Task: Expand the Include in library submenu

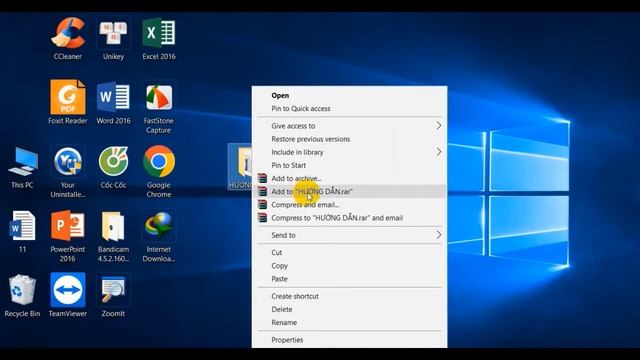Action: (x=349, y=152)
